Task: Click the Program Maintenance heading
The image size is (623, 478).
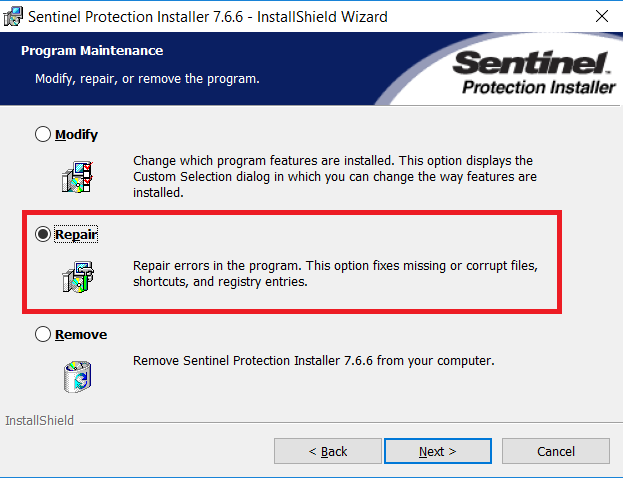Action: point(92,50)
